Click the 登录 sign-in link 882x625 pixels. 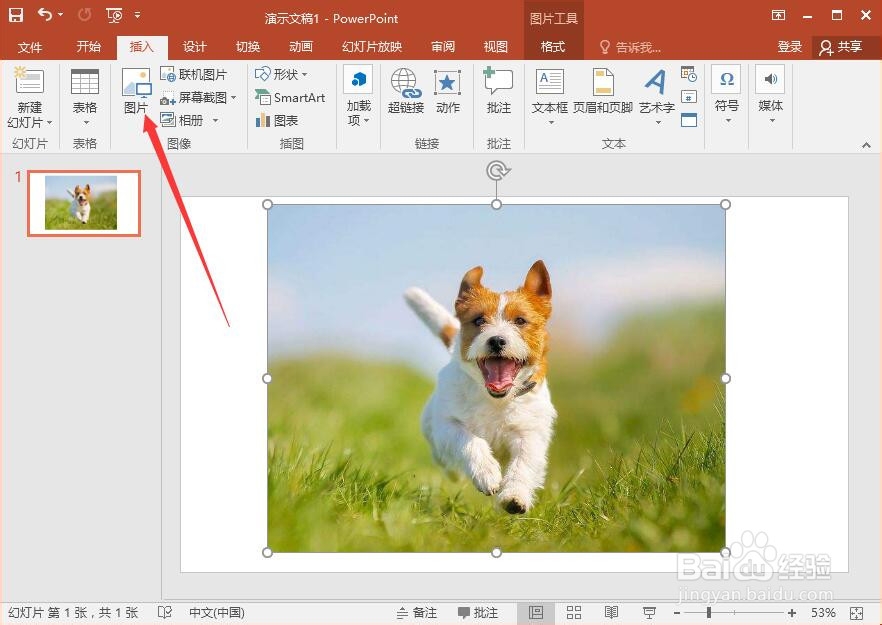coord(789,47)
